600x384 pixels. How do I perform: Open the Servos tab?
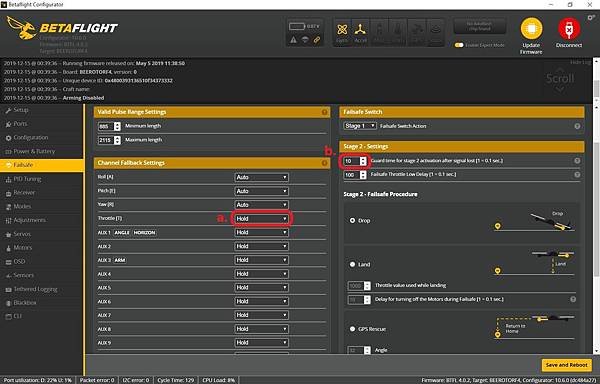click(x=42, y=234)
